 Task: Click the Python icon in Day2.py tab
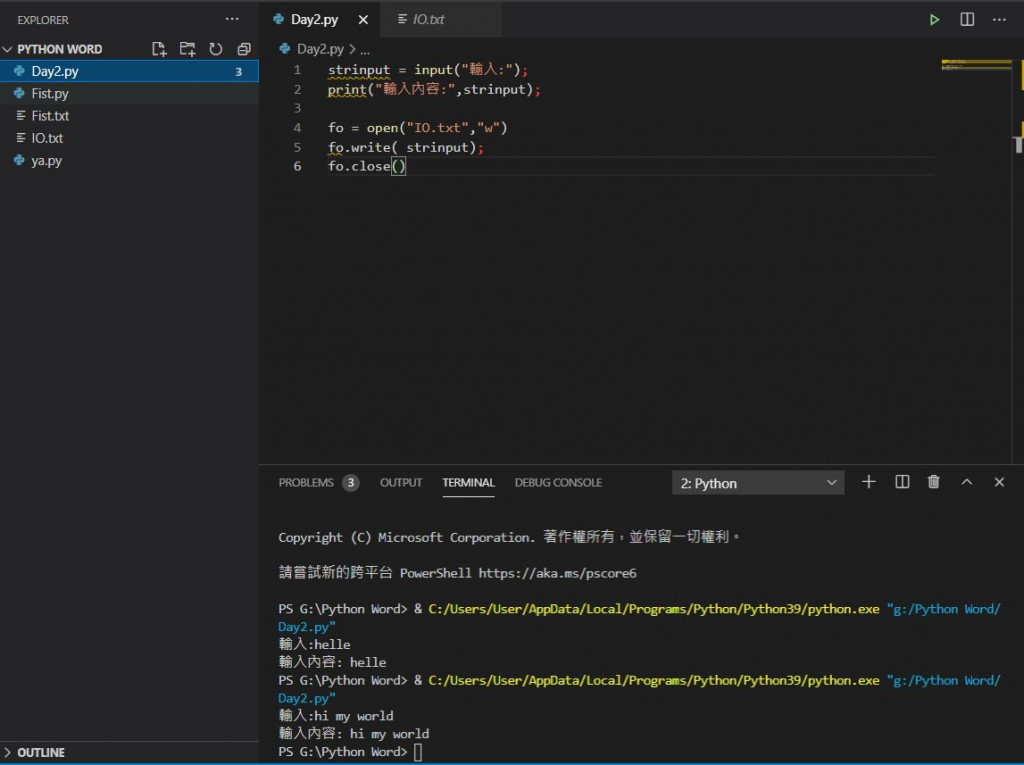(279, 19)
